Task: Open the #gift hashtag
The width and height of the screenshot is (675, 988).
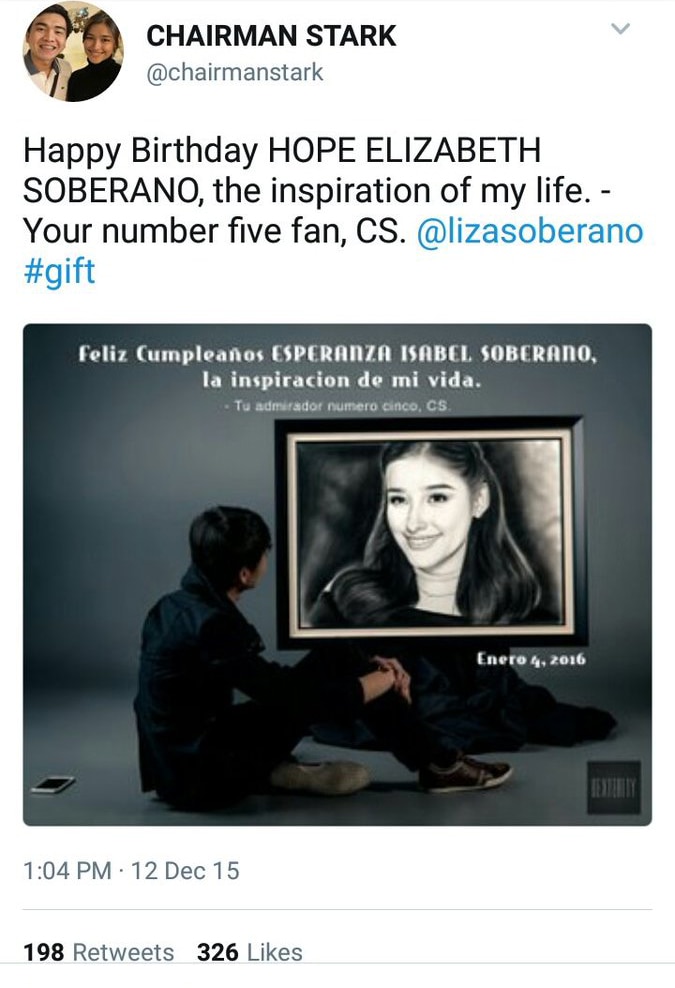Action: (59, 271)
